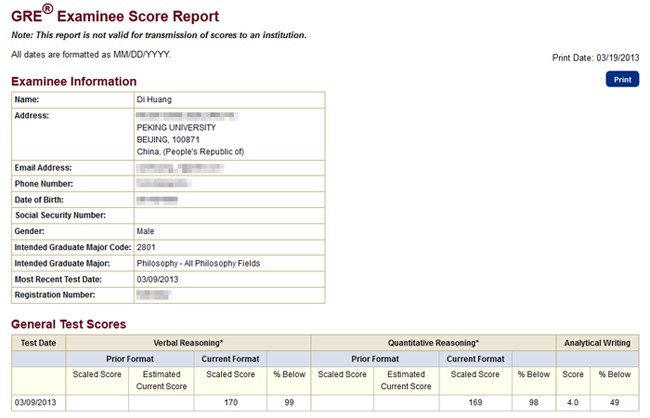The height and width of the screenshot is (418, 650).
Task: Click 'Intended Graduate Major Code:' label
Action: 73,248
